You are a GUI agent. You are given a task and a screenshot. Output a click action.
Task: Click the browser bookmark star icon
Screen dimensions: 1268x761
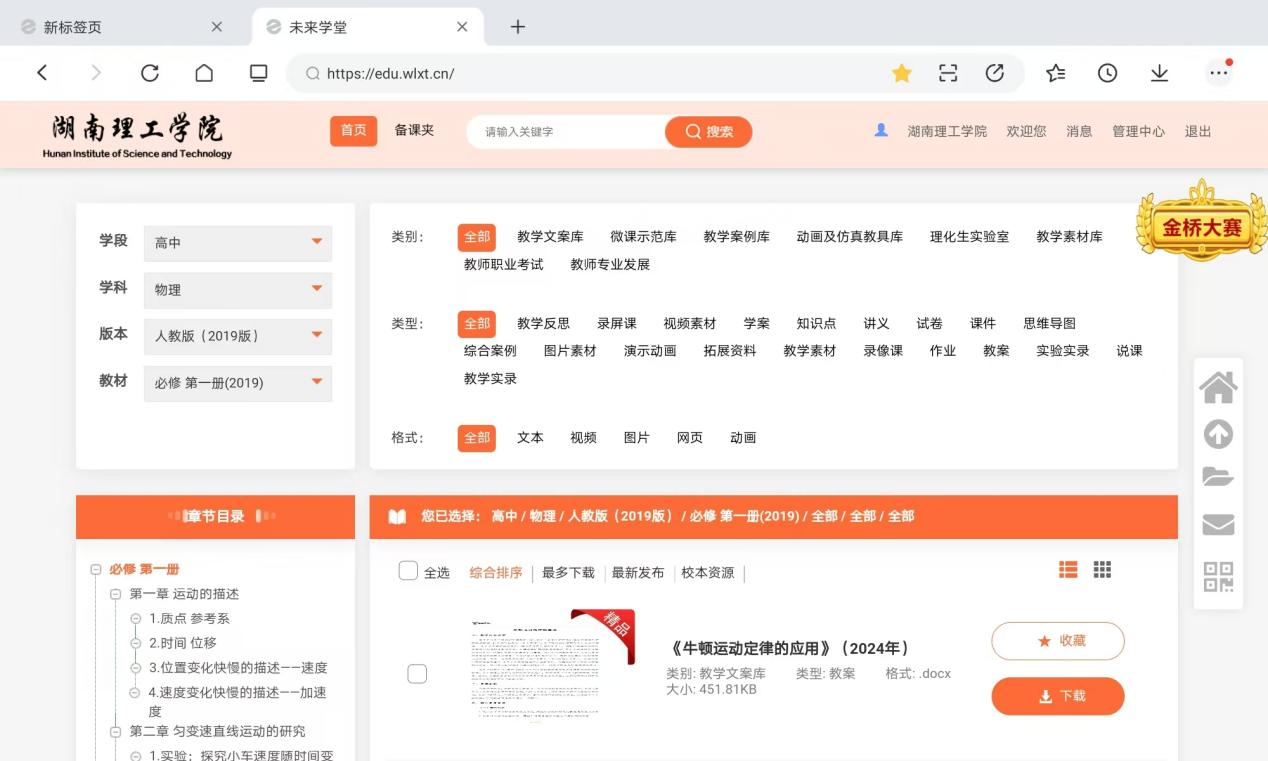(x=901, y=73)
